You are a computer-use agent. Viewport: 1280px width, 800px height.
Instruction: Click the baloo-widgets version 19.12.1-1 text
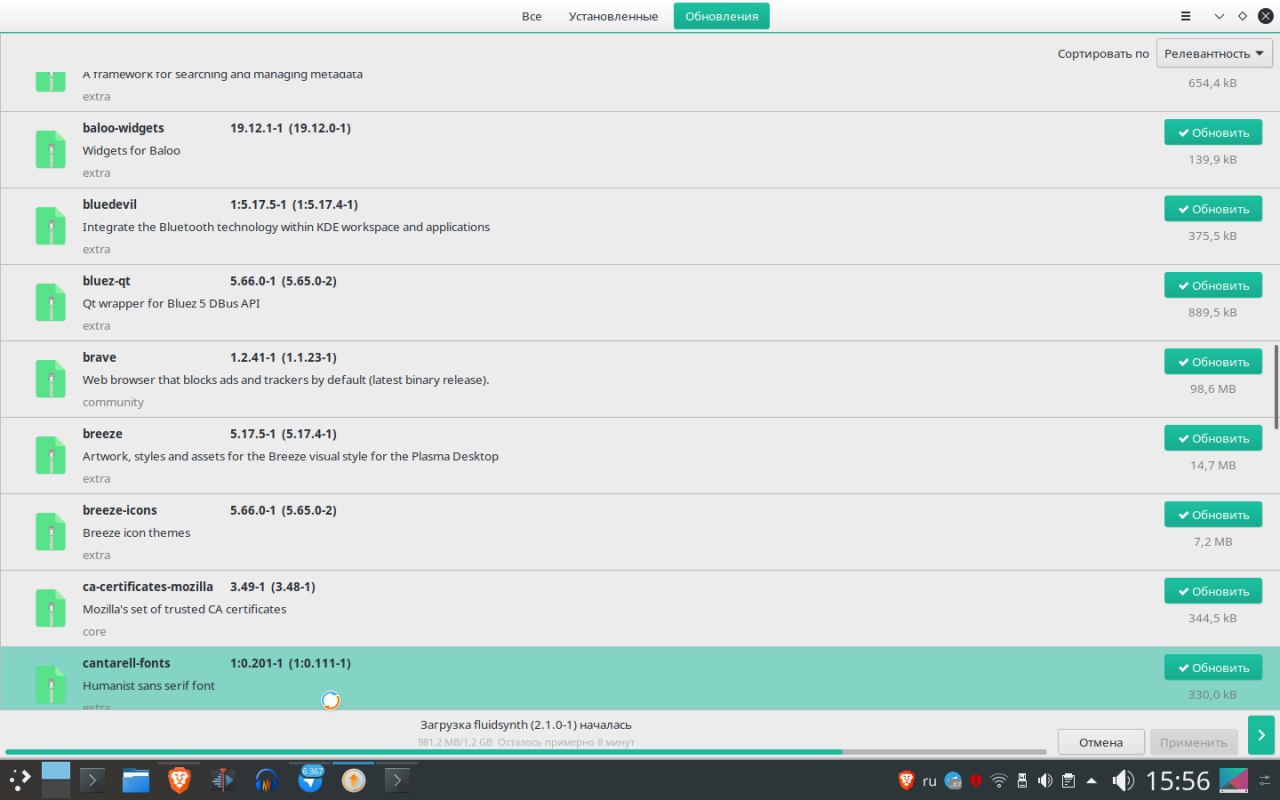[x=258, y=128]
